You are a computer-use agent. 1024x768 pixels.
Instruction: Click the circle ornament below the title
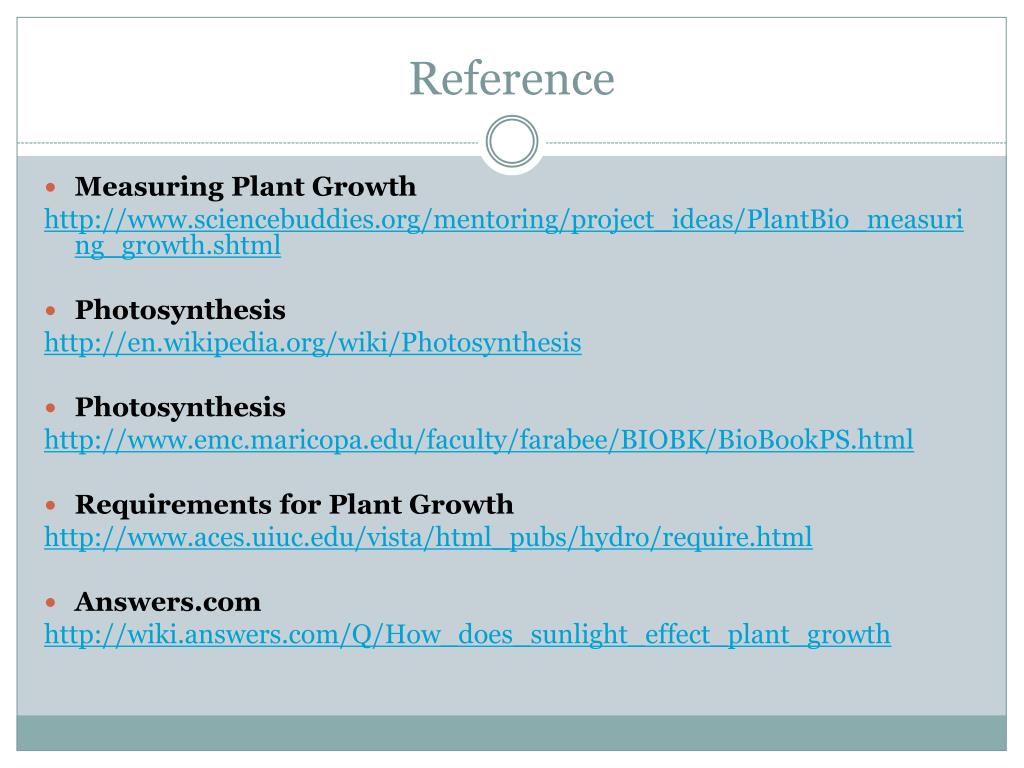[x=512, y=141]
